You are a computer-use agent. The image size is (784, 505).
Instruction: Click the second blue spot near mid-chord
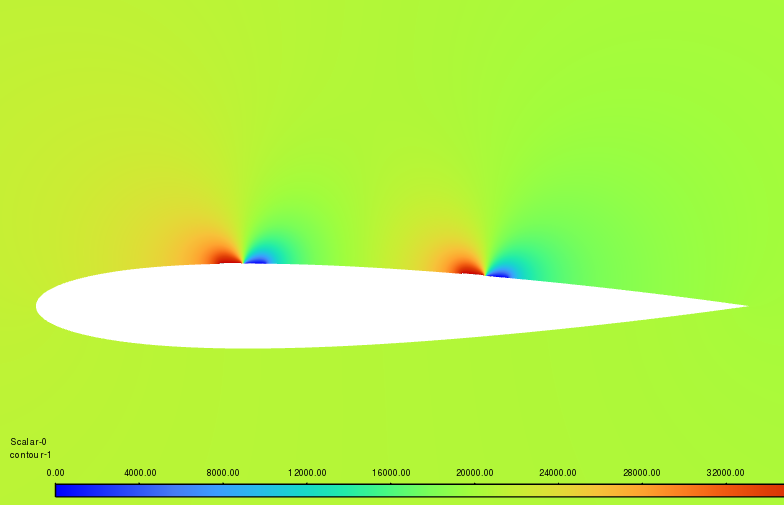coord(498,273)
